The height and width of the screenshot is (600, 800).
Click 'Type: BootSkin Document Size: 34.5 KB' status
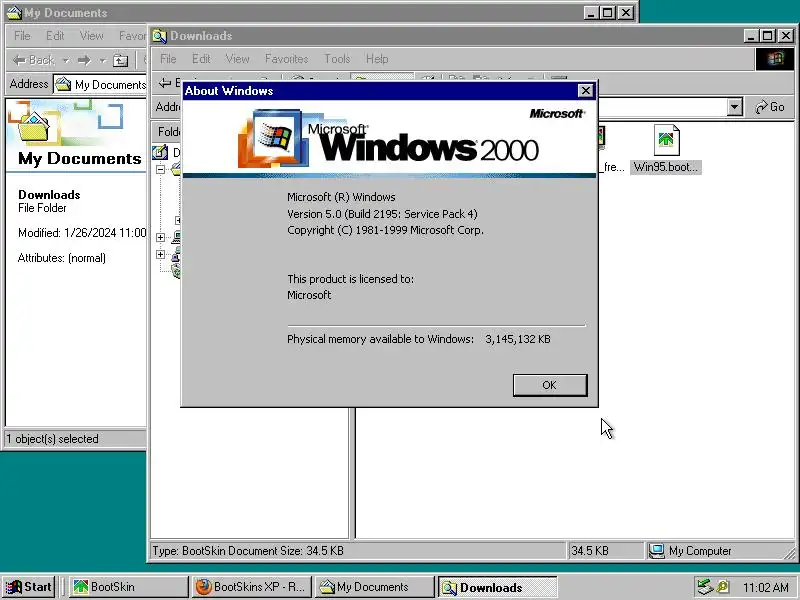coord(248,551)
